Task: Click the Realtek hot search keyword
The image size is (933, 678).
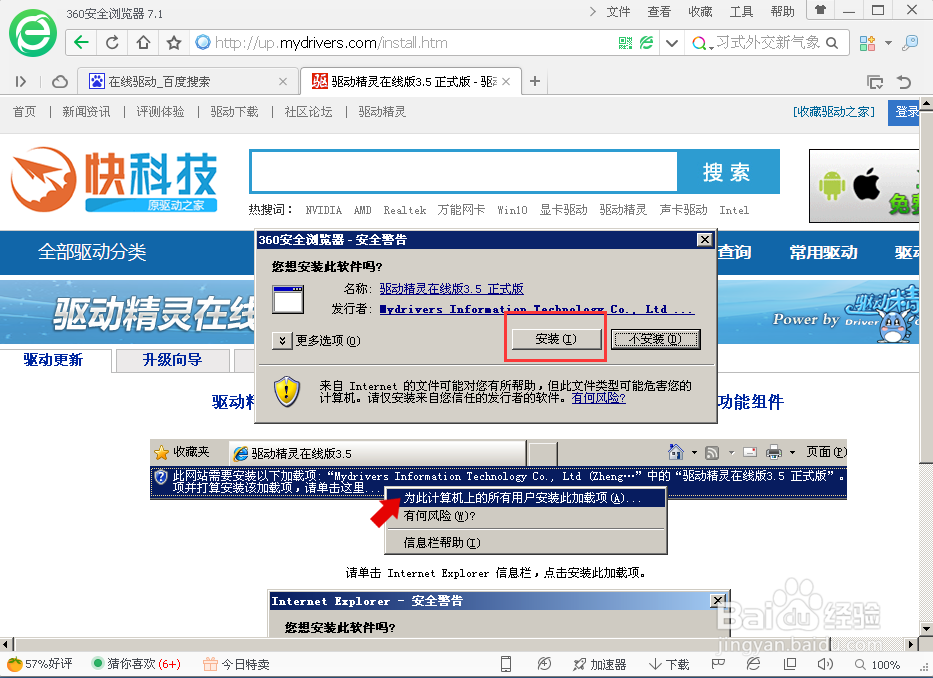Action: pyautogui.click(x=405, y=210)
